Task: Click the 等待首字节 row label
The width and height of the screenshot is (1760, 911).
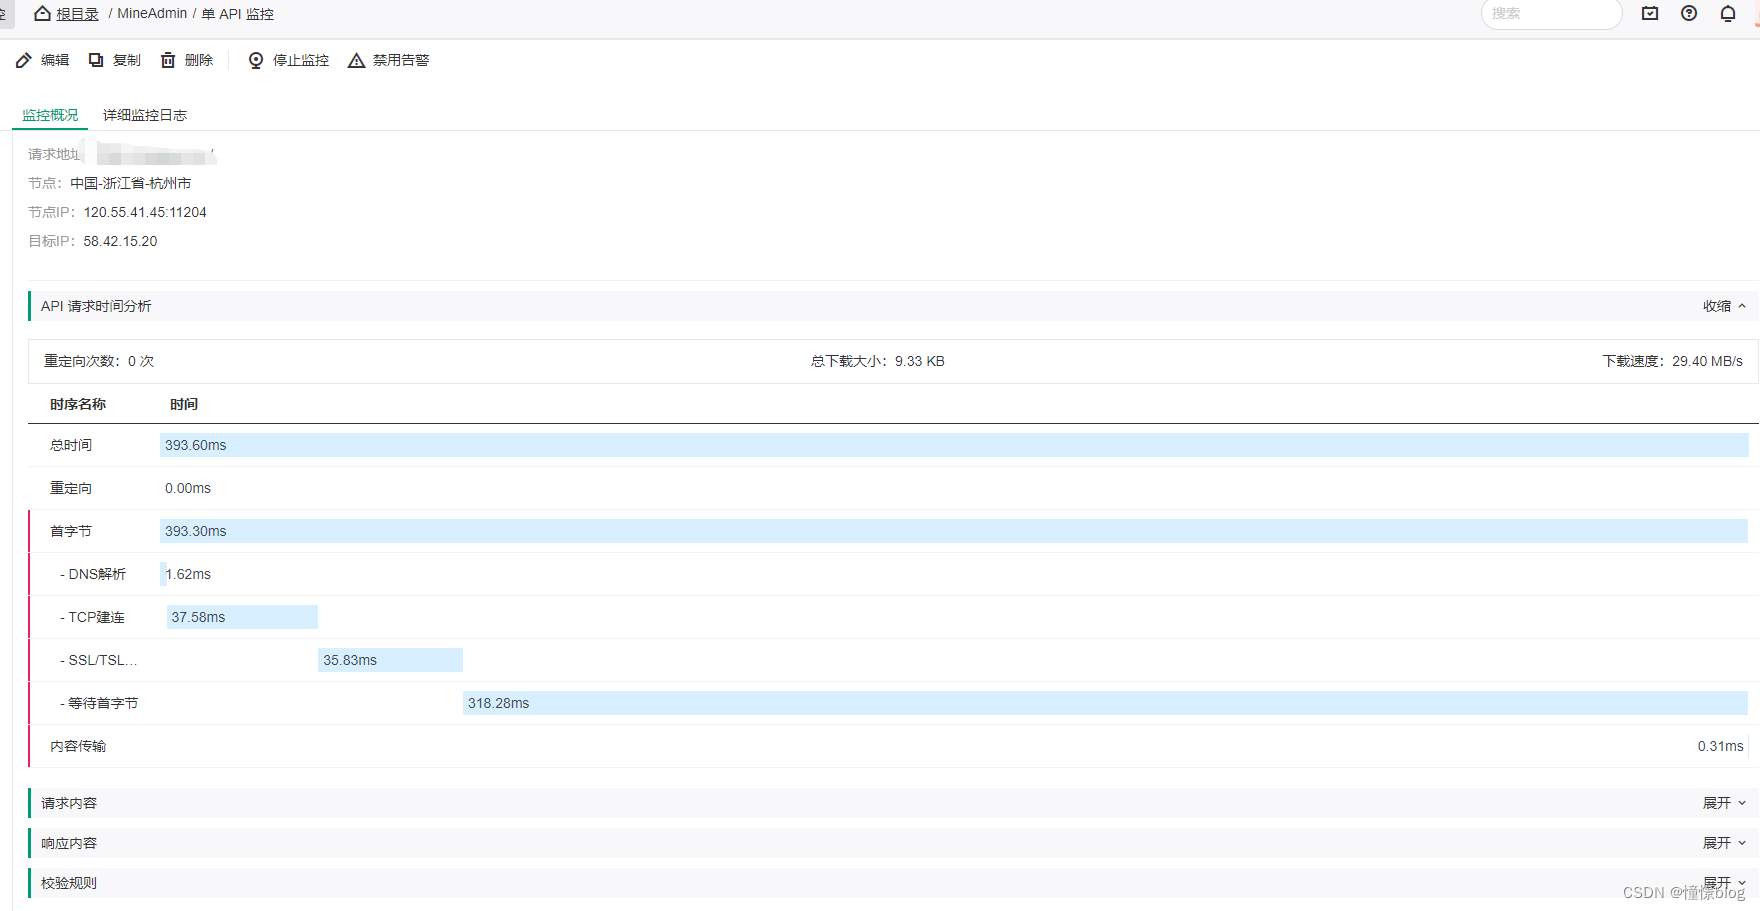Action: [99, 703]
